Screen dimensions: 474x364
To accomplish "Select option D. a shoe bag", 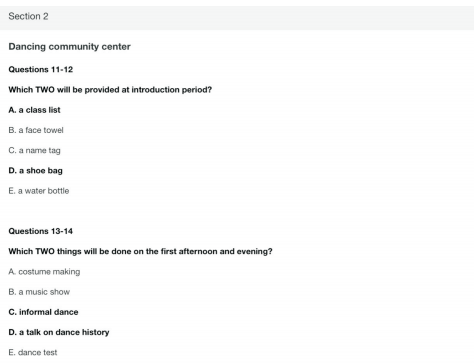I will tap(35, 171).
